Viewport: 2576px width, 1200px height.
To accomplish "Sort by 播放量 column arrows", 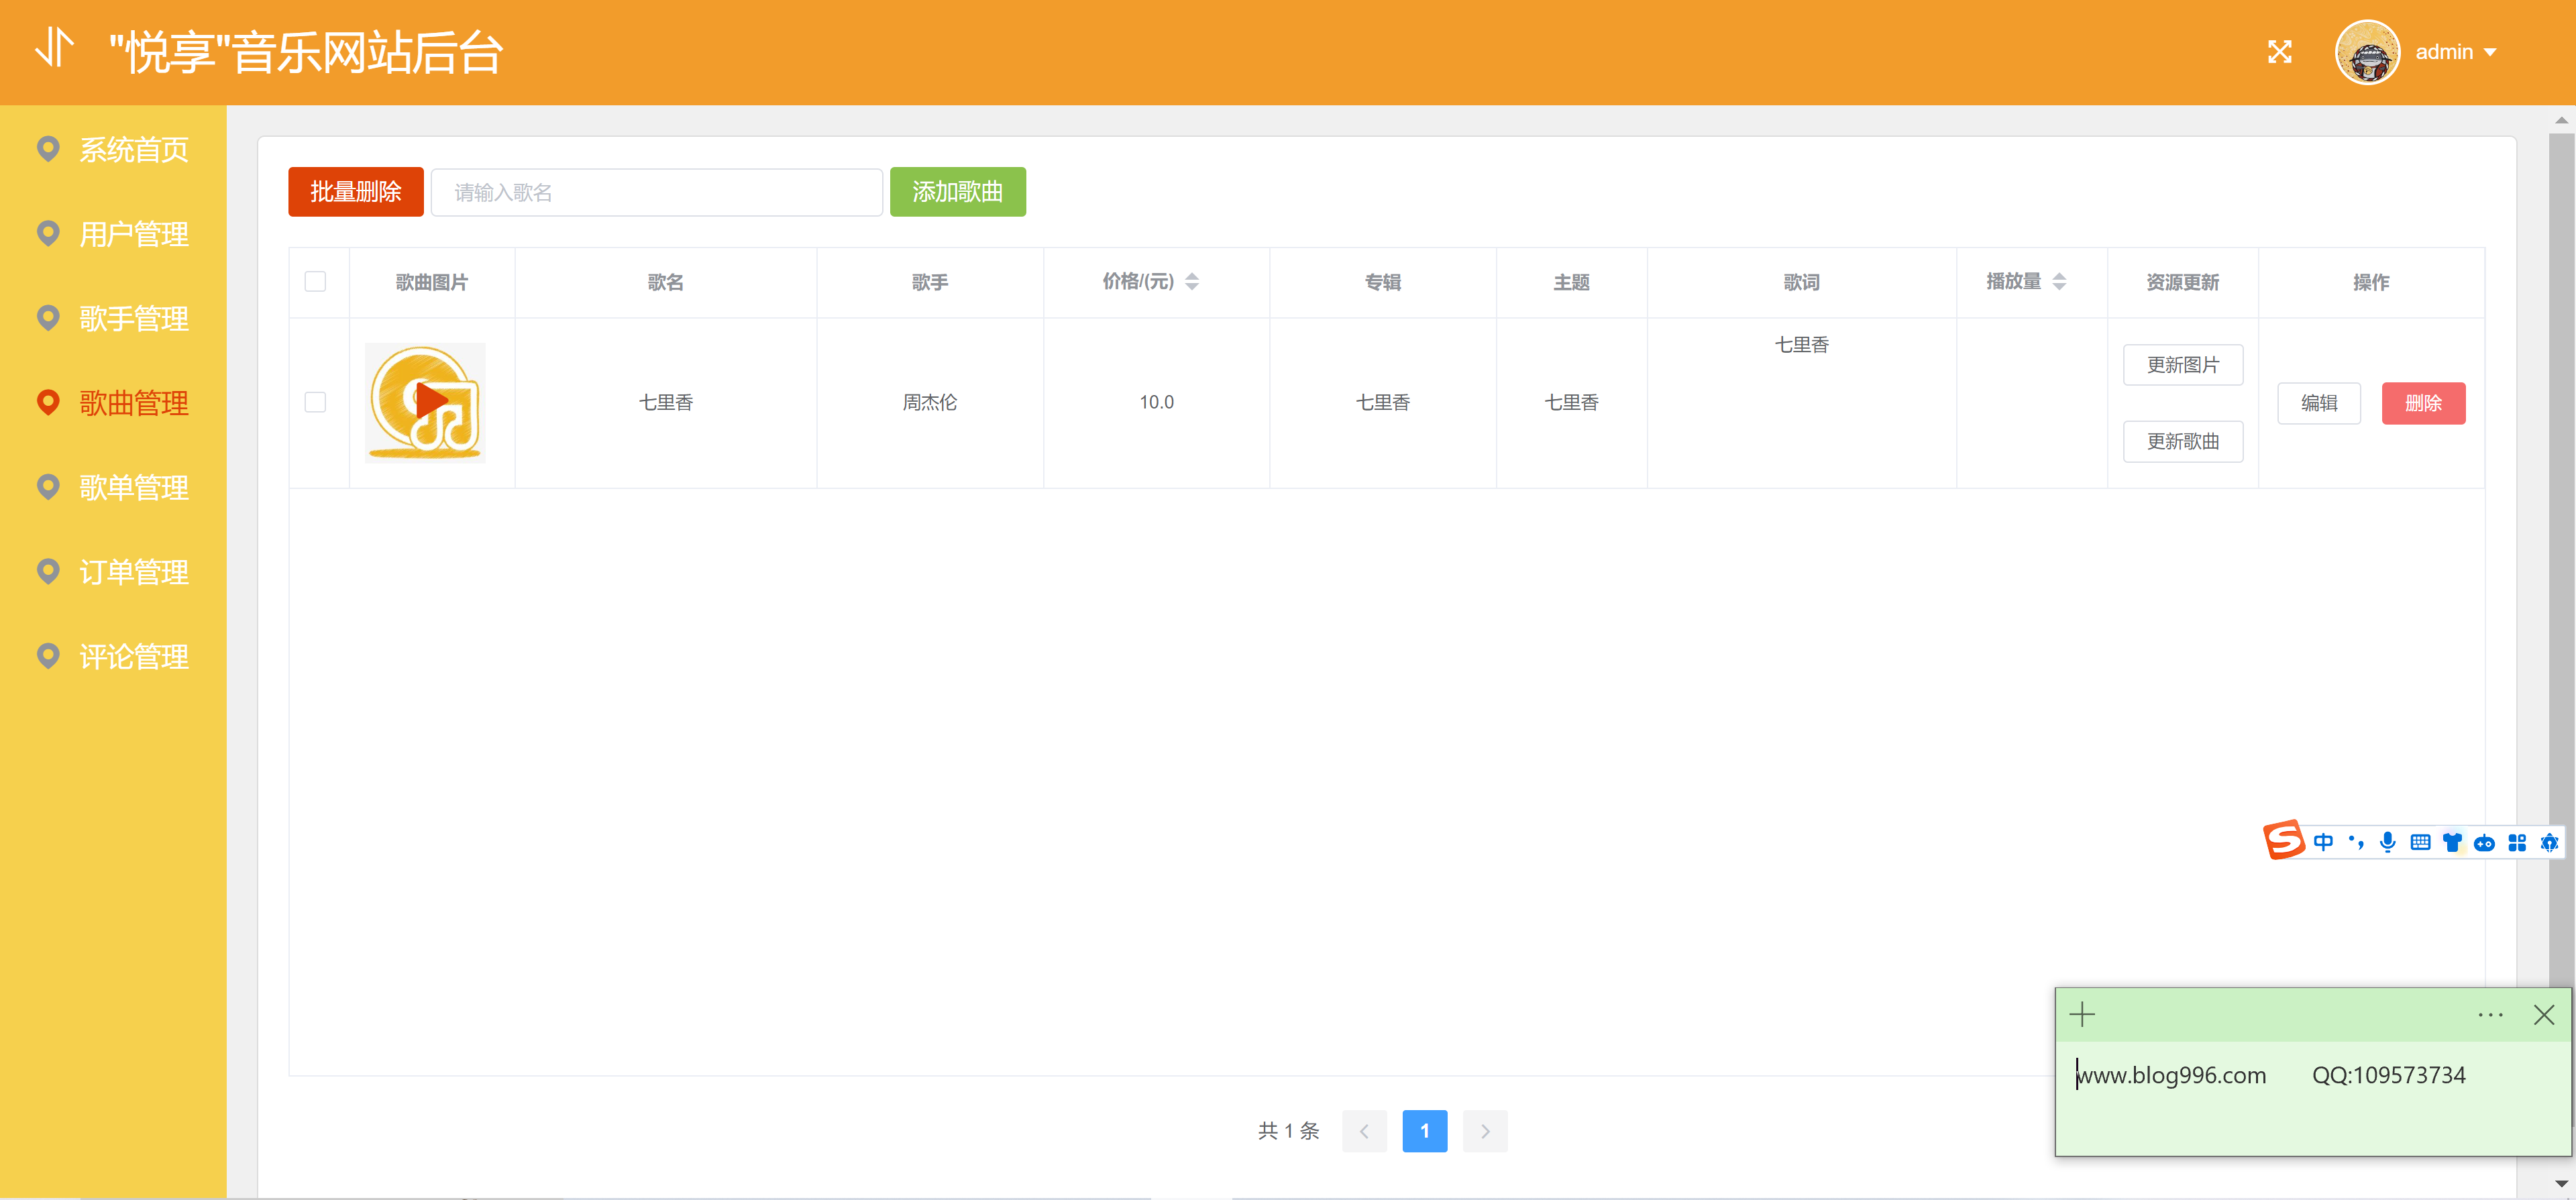I will coord(2059,282).
